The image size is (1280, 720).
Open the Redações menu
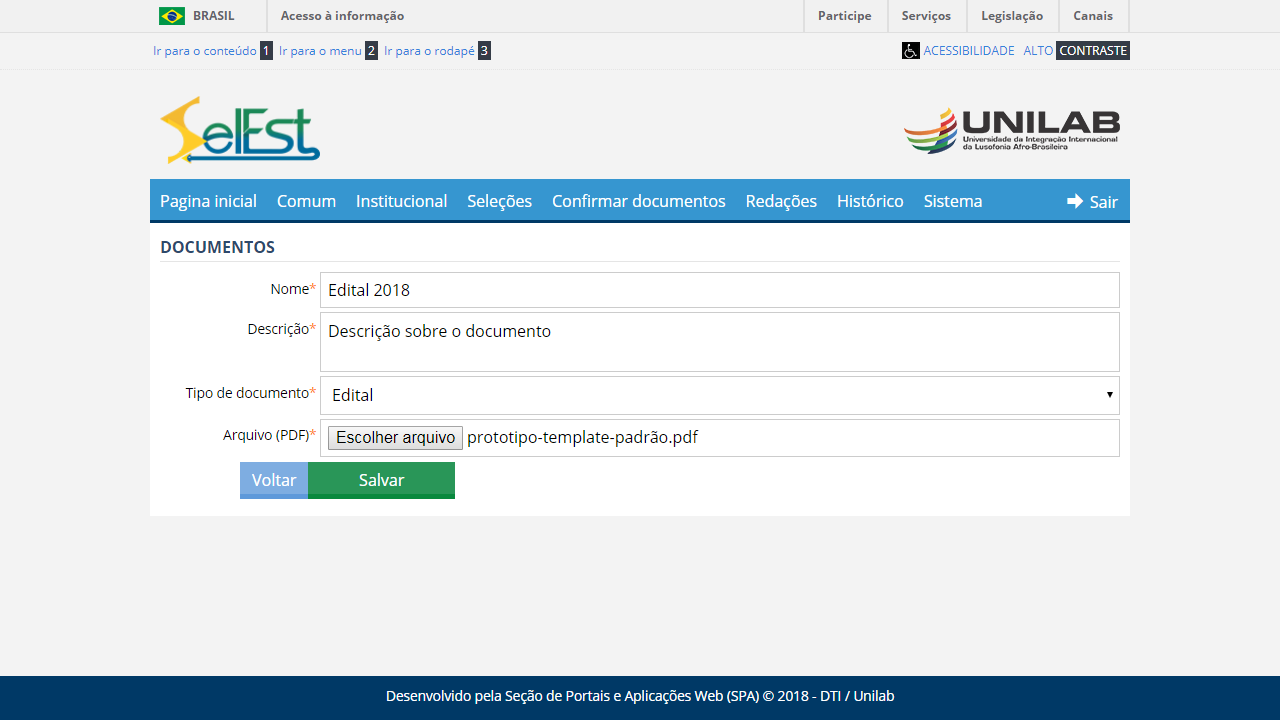point(780,201)
